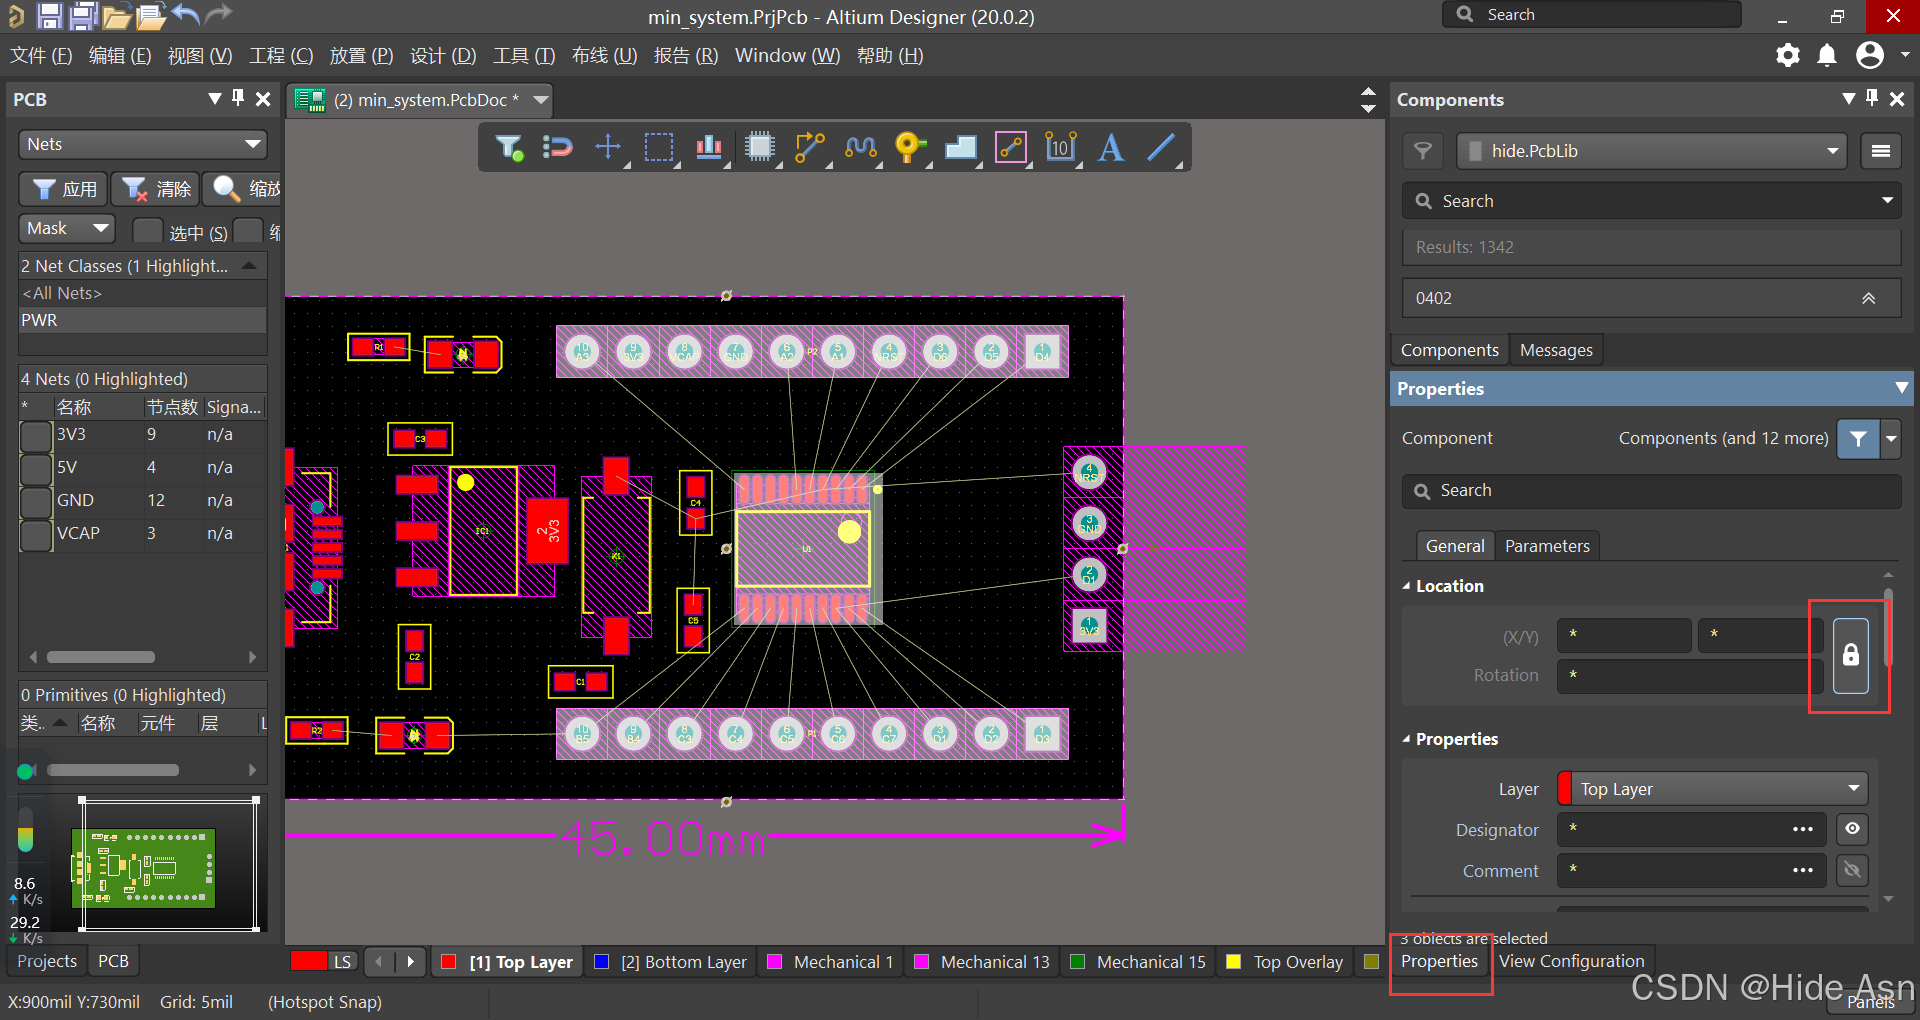This screenshot has width=1920, height=1020.
Task: Open the 布线 (U) menu
Action: click(604, 56)
